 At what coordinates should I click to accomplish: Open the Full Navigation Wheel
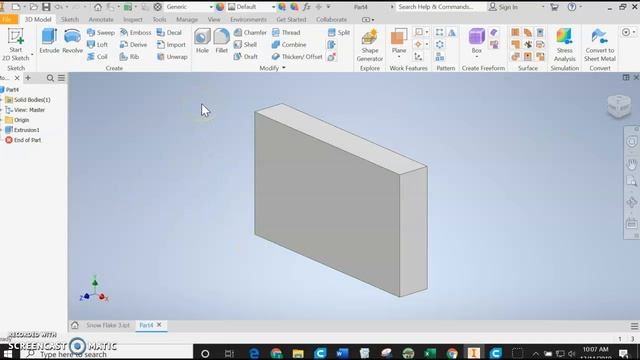pyautogui.click(x=631, y=142)
